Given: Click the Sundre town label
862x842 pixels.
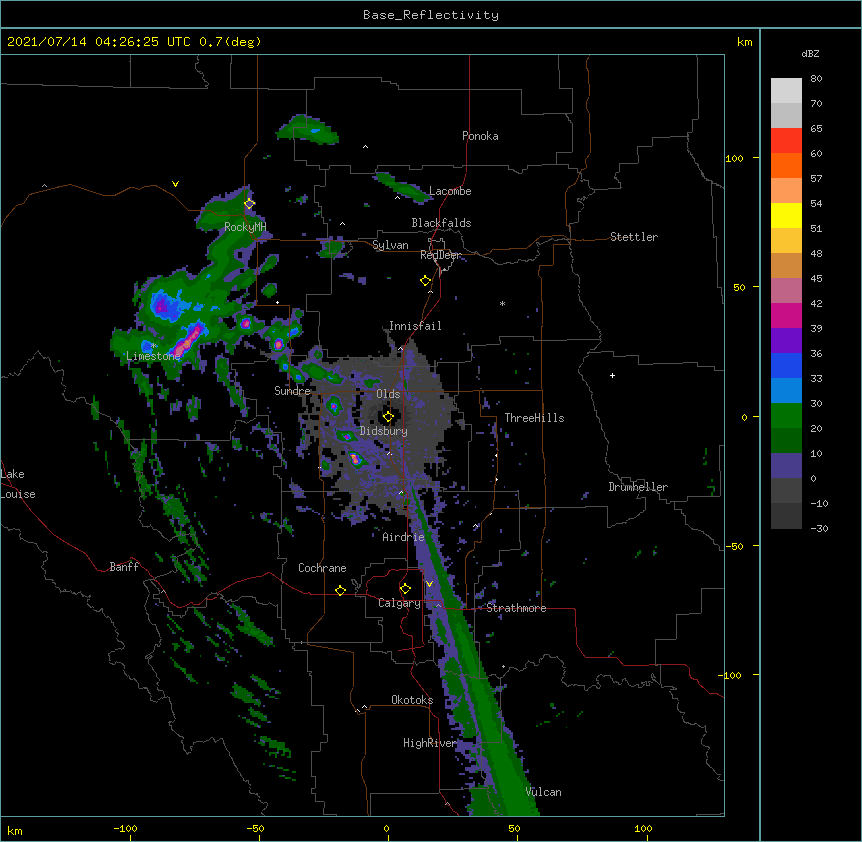Looking at the screenshot, I should [x=292, y=391].
